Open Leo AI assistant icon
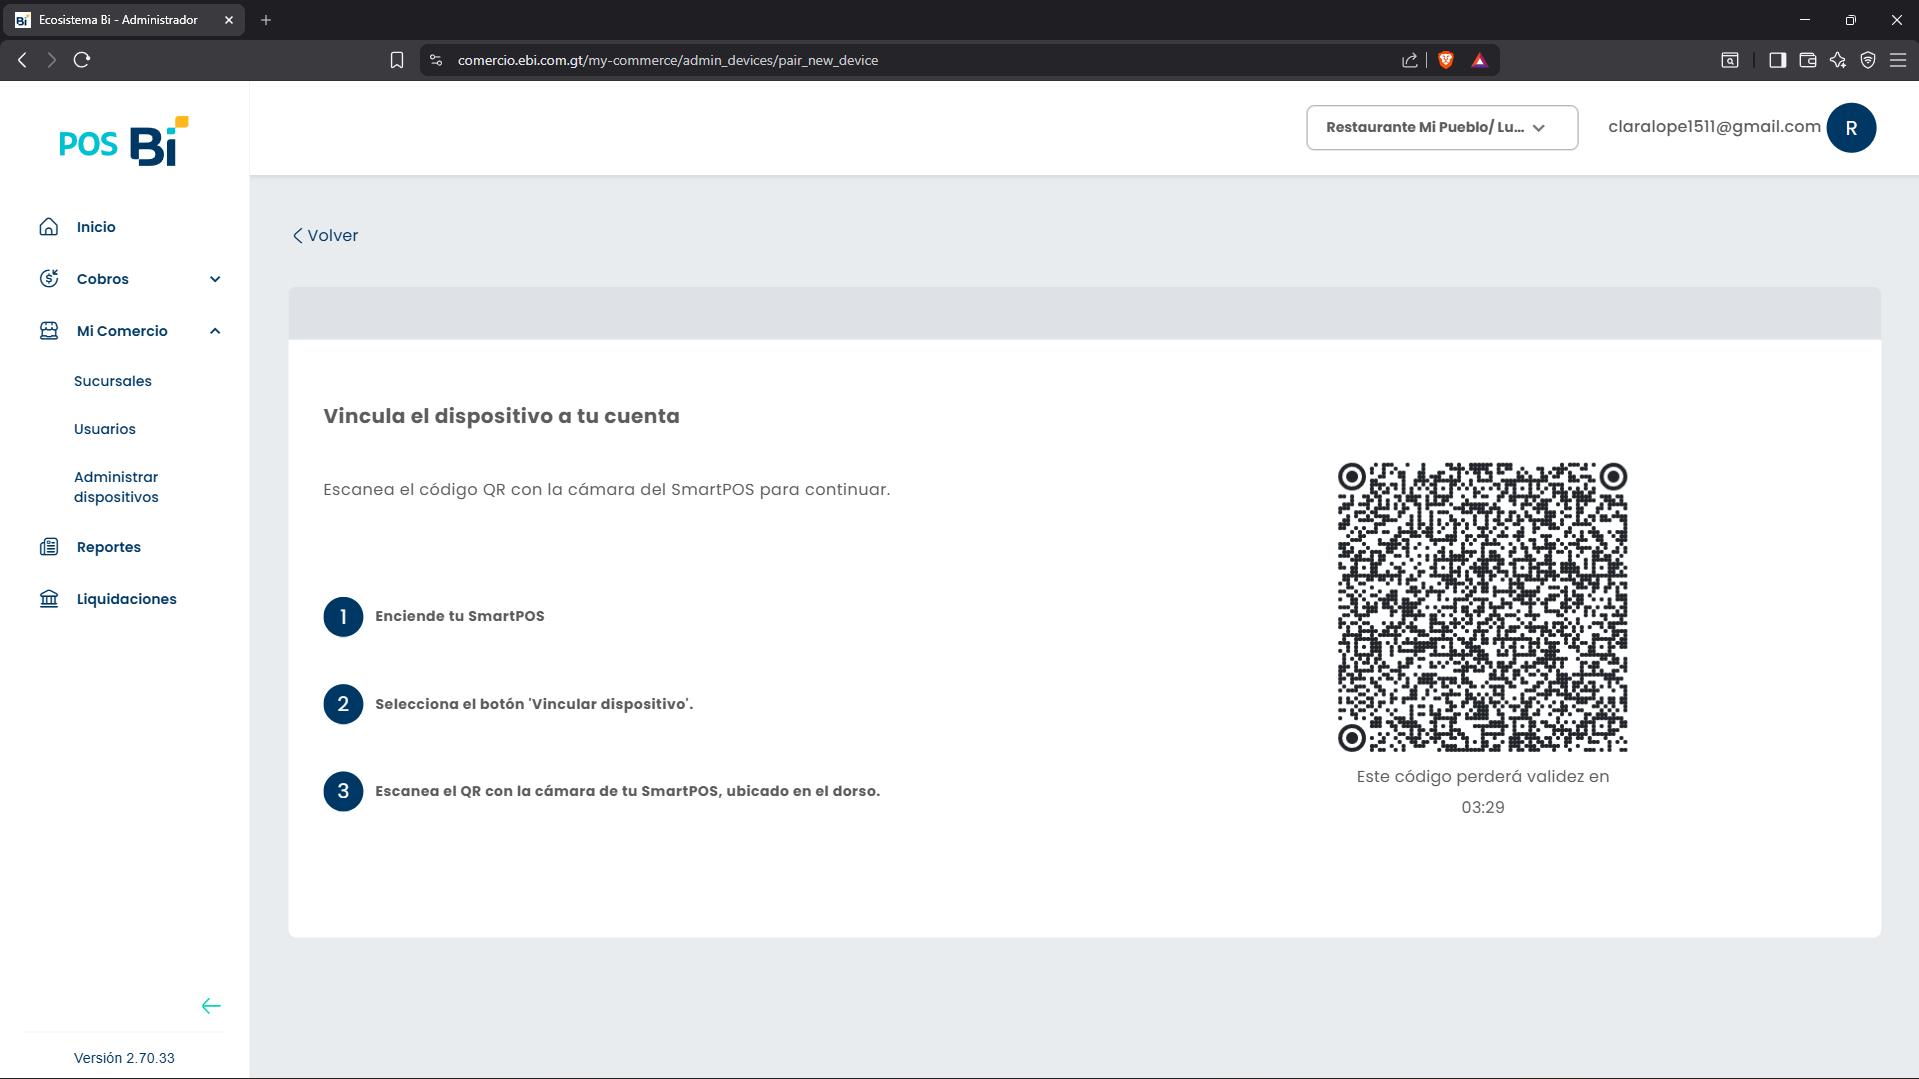 point(1838,60)
